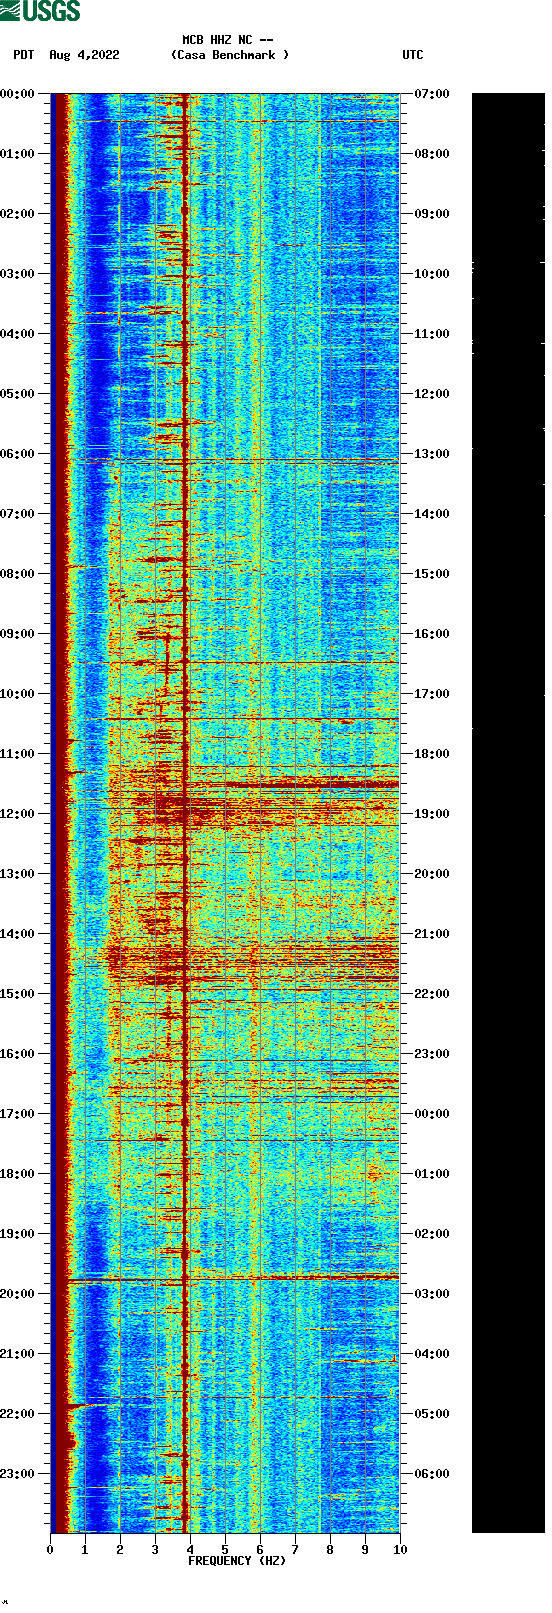Click the UTC time label '03:00'
Screen dimensions: 552x1613
432,1294
